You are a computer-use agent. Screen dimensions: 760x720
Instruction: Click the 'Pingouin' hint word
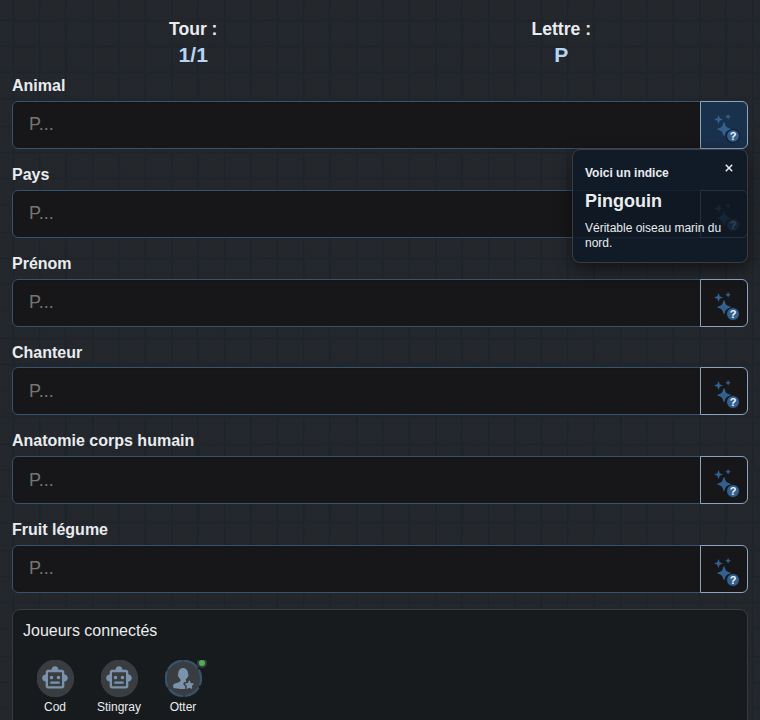(x=623, y=201)
